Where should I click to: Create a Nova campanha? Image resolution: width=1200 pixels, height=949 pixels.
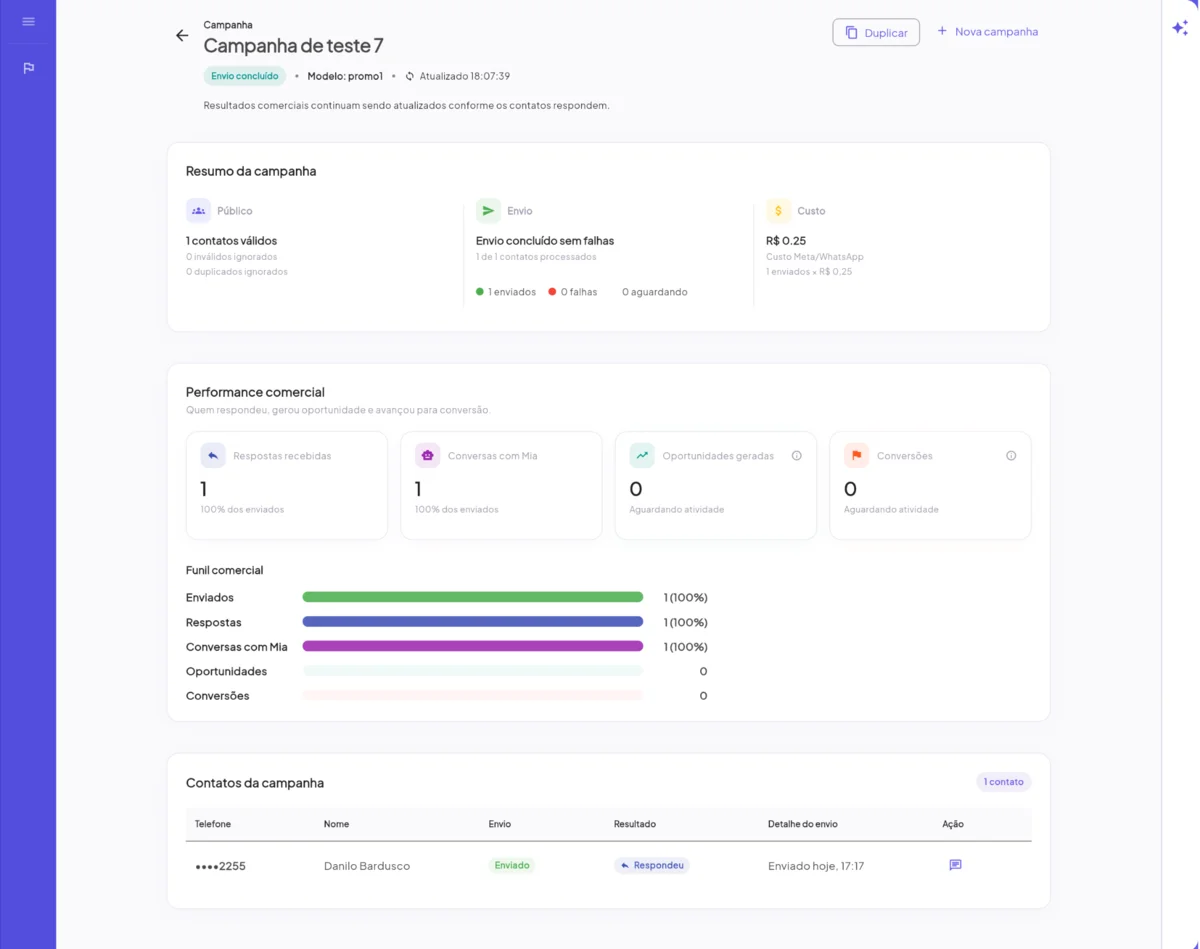point(987,32)
